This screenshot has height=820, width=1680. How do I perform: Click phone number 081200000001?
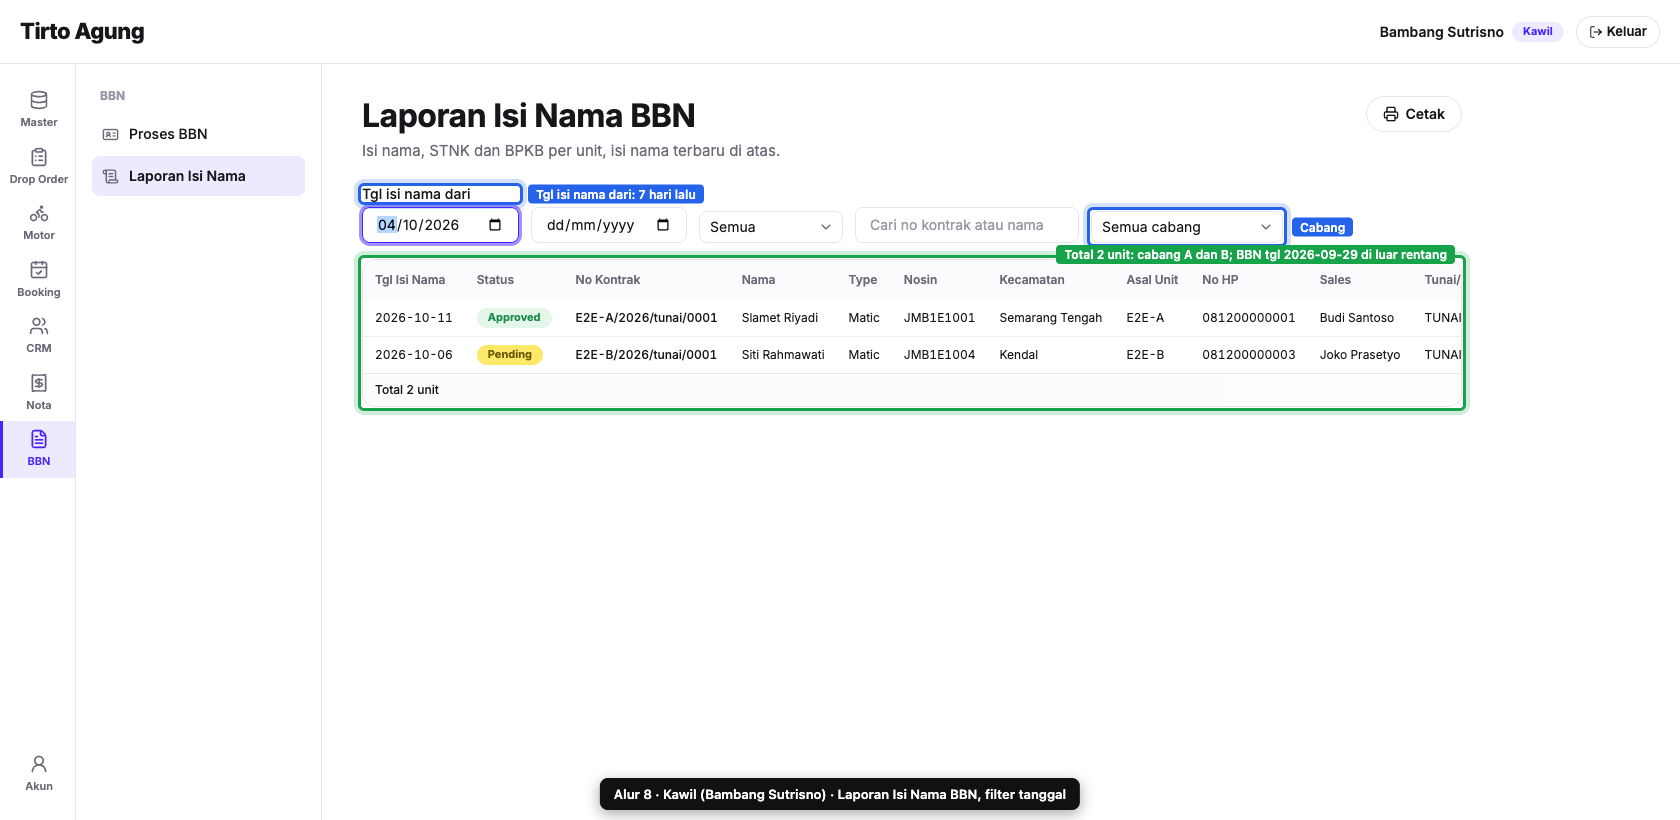coord(1249,318)
